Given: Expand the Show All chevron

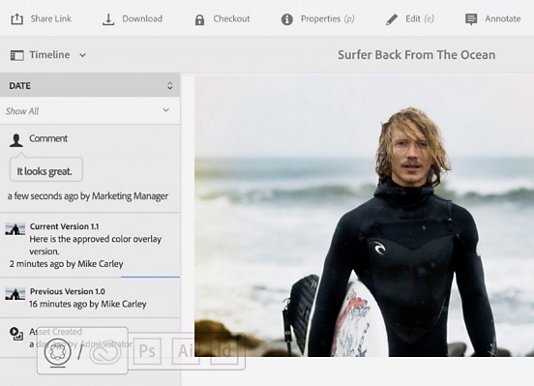Looking at the screenshot, I should (166, 110).
